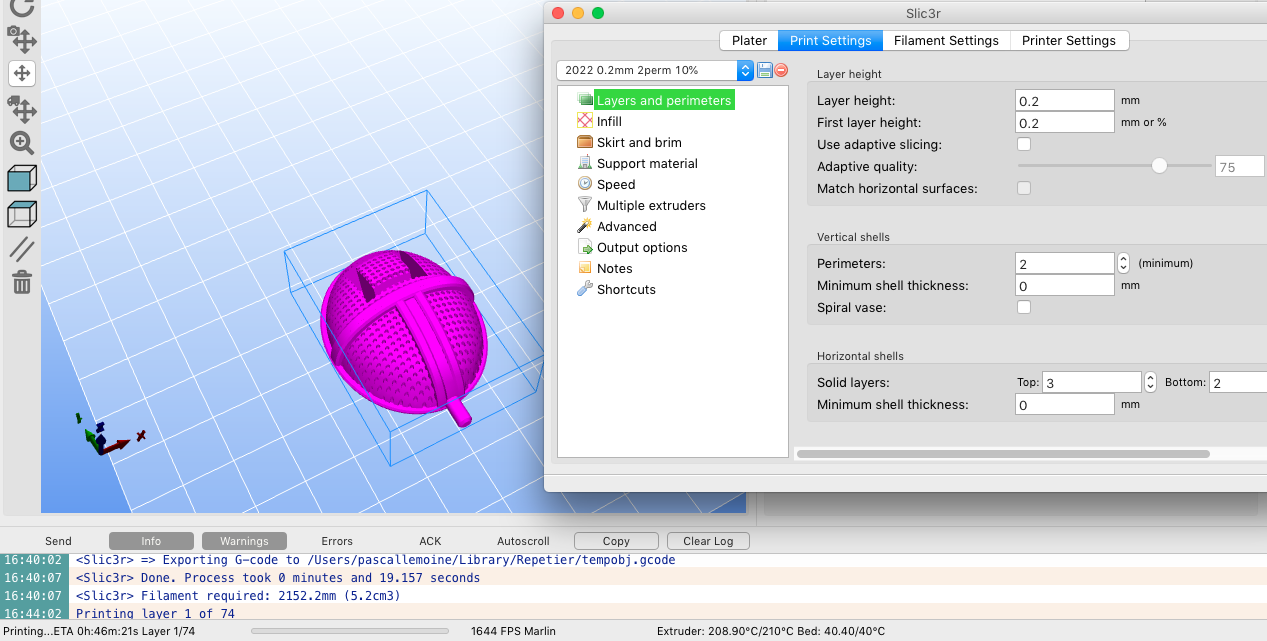This screenshot has height=641, width=1267.
Task: Switch to the Filament Settings tab
Action: [946, 40]
